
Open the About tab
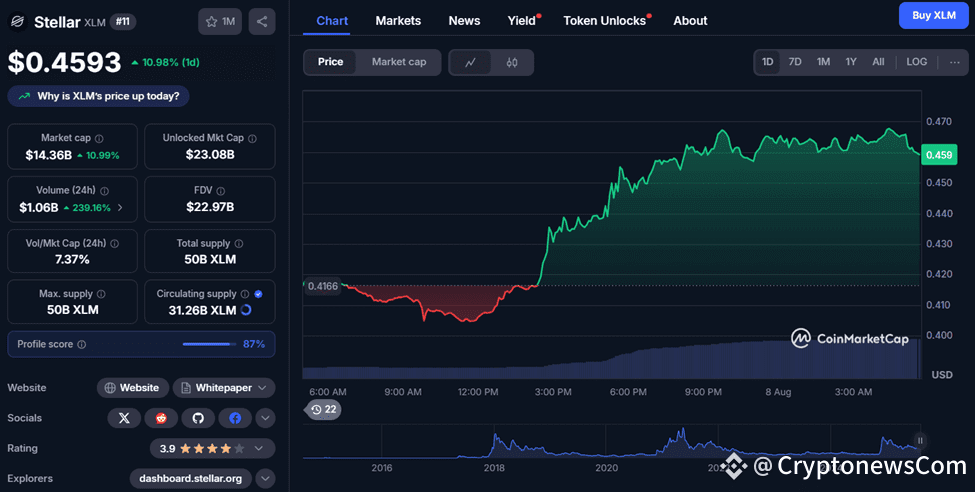point(690,21)
